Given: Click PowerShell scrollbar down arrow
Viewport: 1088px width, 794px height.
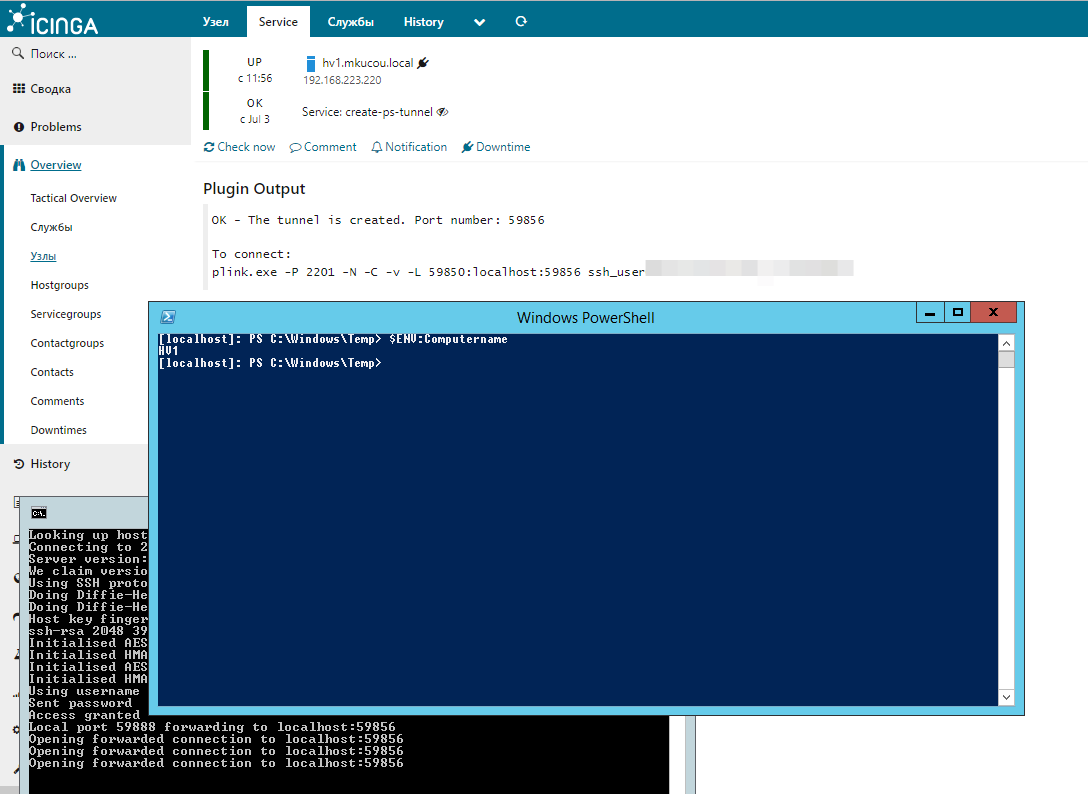Looking at the screenshot, I should click(x=1006, y=697).
